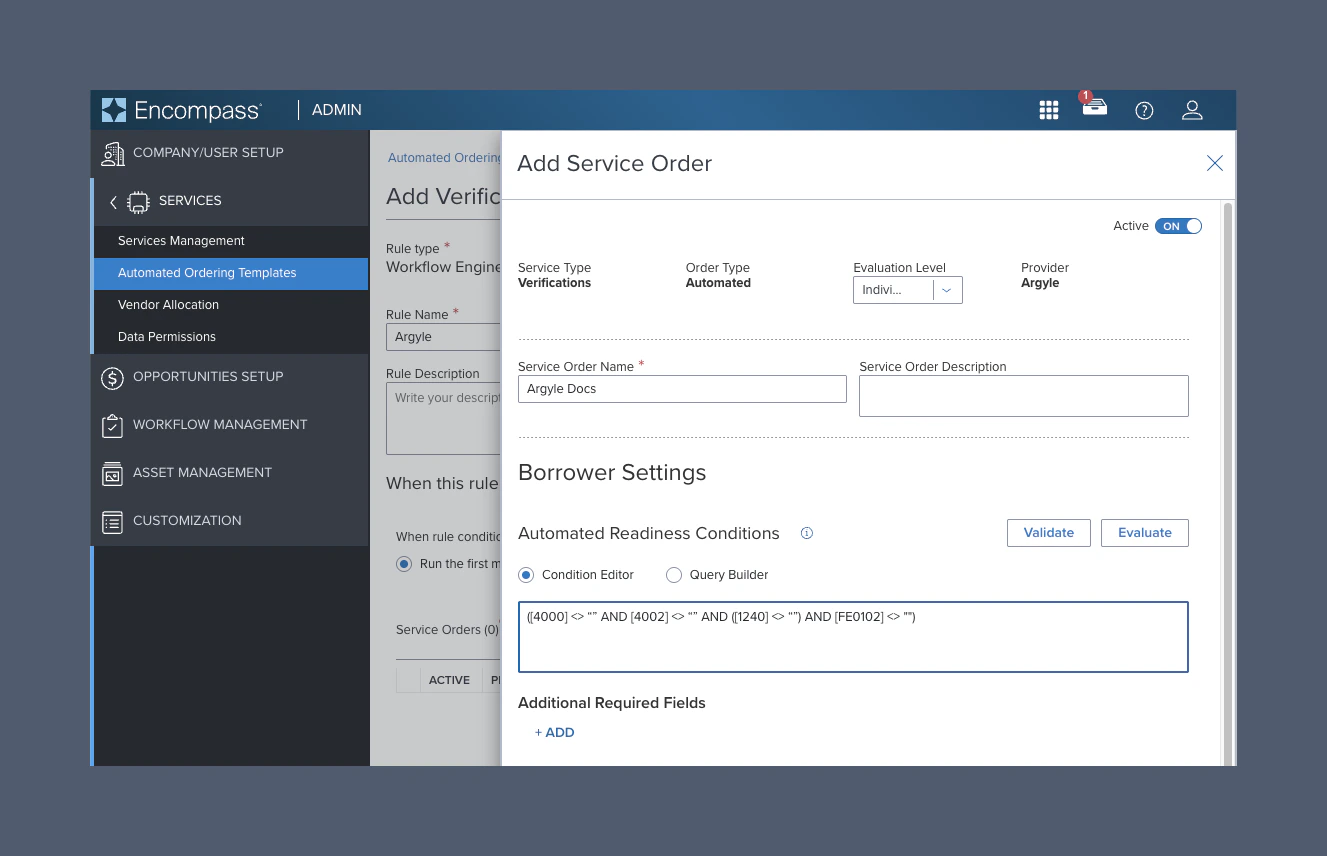This screenshot has width=1327, height=856.
Task: Validate the readiness conditions
Action: tap(1048, 532)
